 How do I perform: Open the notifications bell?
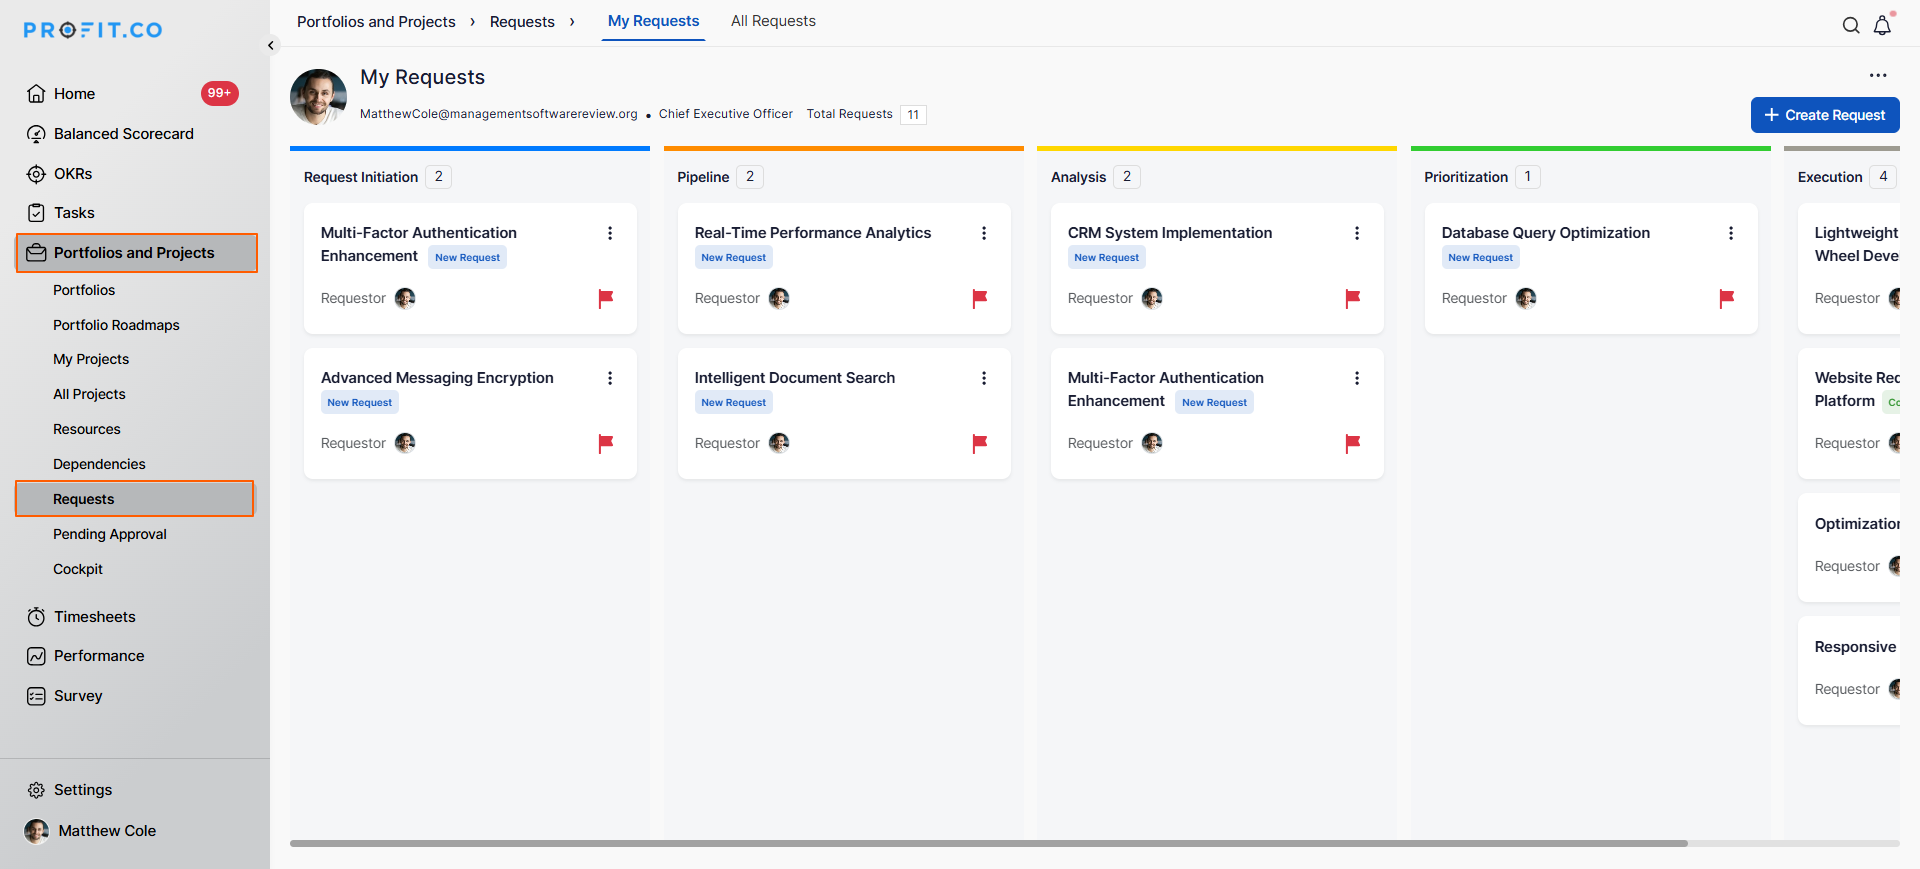(1883, 25)
